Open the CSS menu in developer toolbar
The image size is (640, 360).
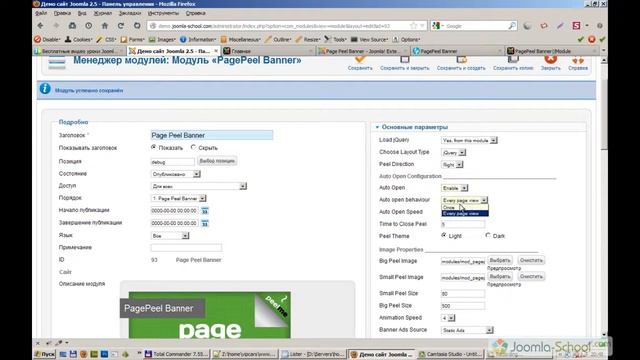(106, 40)
